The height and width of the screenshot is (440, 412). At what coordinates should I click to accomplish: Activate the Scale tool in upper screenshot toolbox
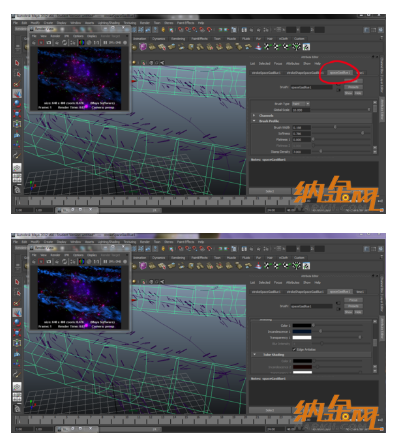[17, 114]
